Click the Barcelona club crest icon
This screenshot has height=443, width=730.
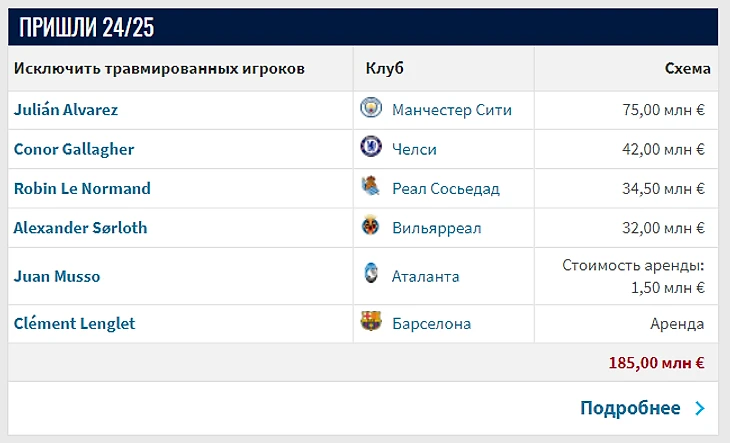point(371,322)
